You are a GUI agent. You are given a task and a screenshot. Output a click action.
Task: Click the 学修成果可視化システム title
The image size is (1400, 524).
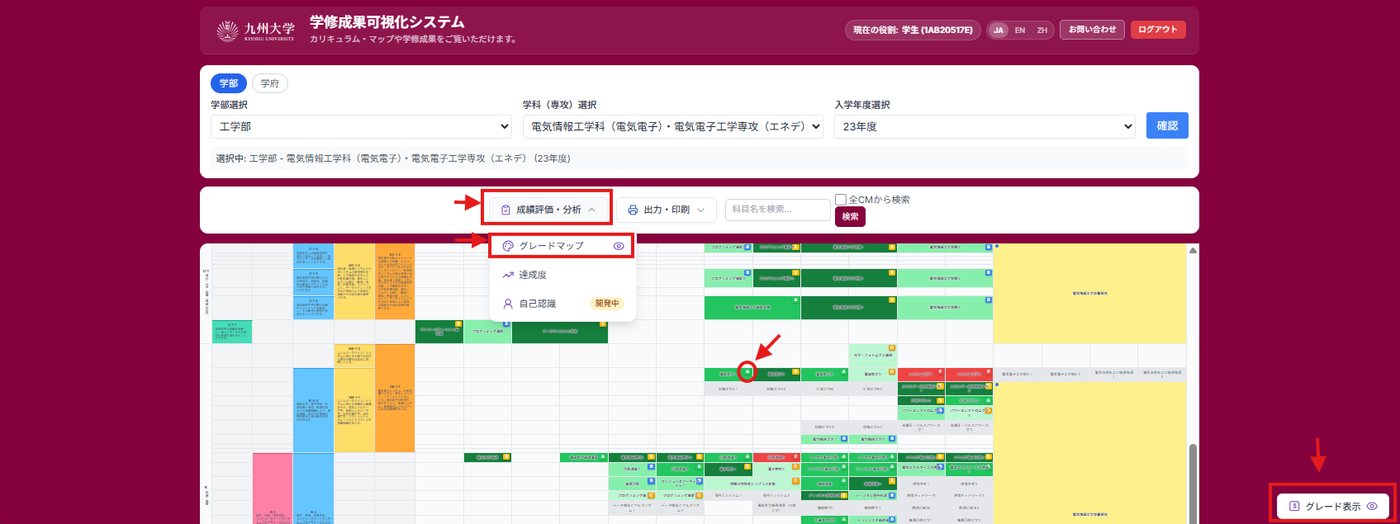point(387,22)
